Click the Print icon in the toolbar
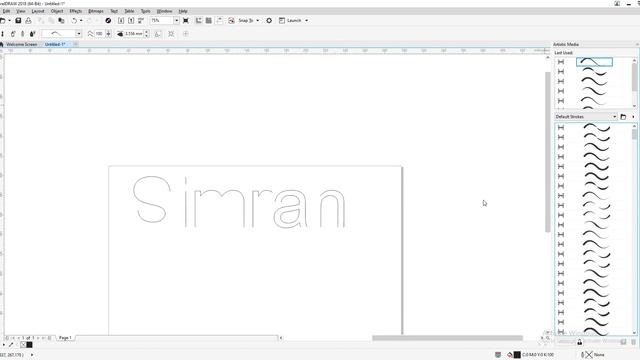This screenshot has width=640, height=360. [28, 20]
